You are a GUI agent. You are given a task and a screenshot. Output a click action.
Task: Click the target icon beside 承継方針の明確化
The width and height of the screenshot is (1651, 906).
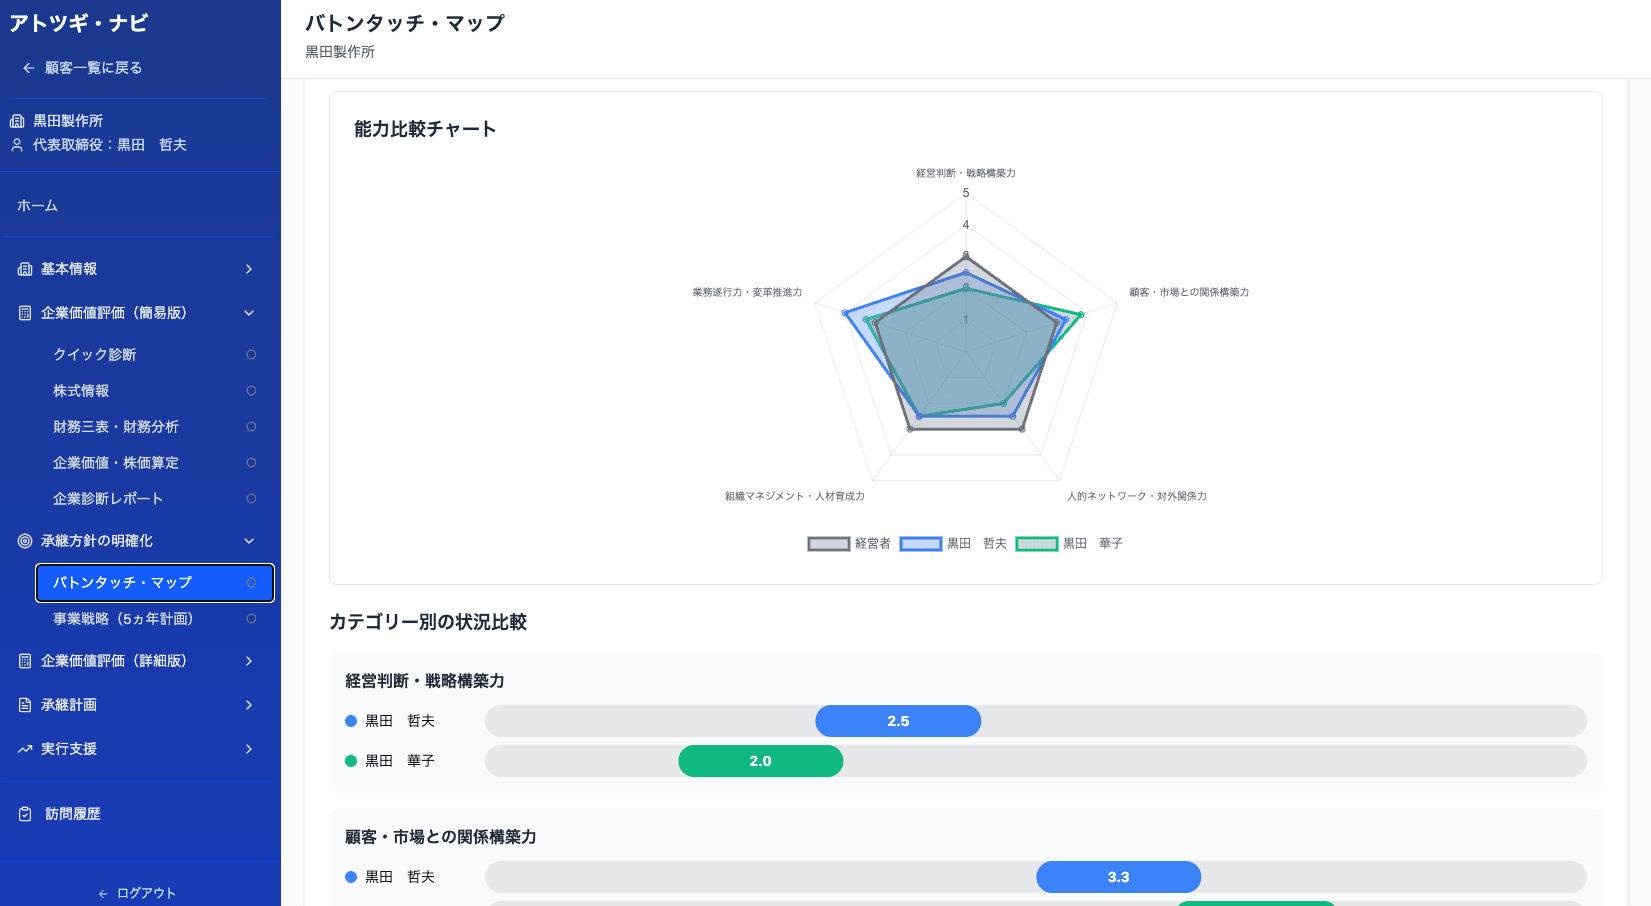(x=25, y=541)
